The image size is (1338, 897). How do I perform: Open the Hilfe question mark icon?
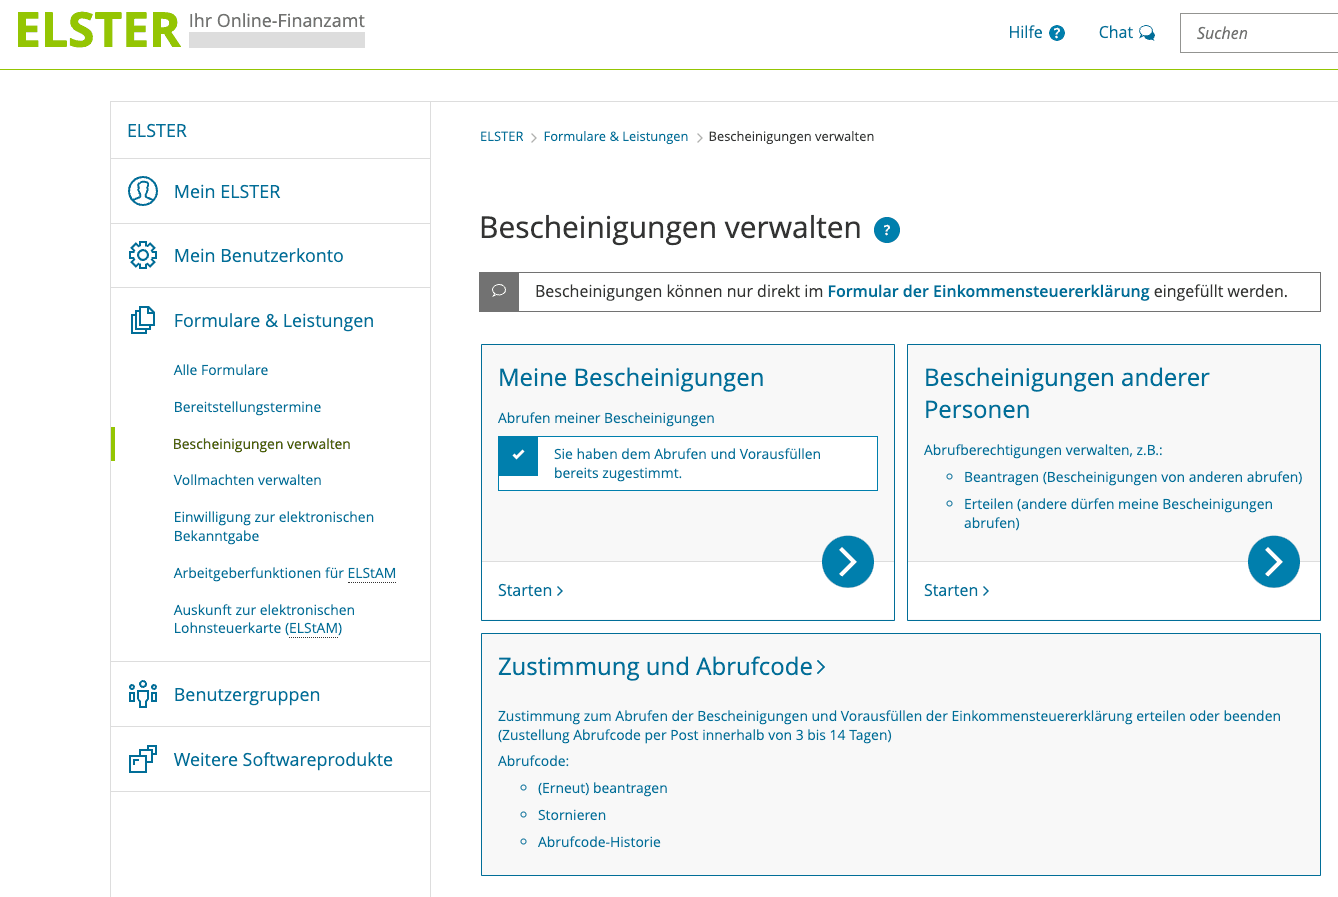click(1057, 33)
